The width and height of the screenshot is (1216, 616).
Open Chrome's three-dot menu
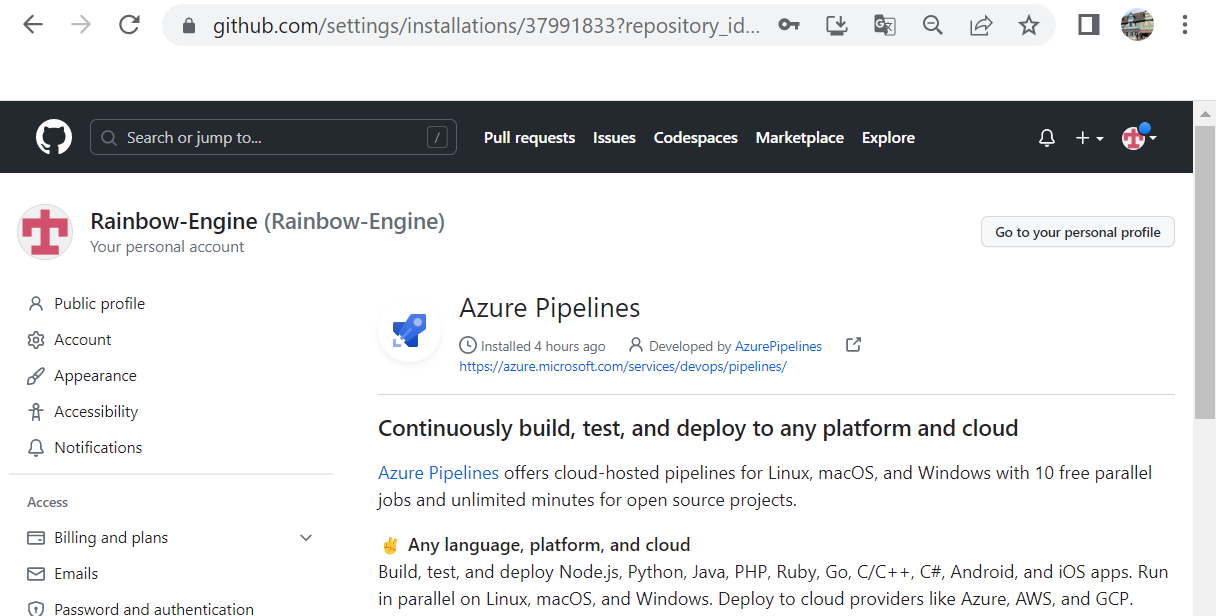coord(1185,25)
